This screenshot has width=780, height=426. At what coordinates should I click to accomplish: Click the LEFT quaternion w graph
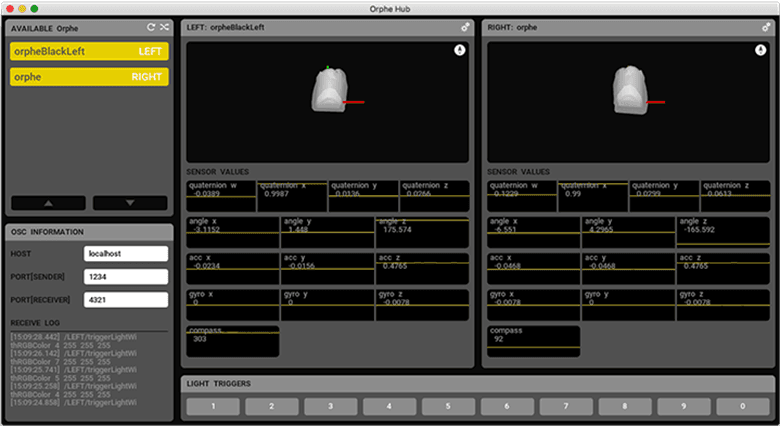[221, 196]
